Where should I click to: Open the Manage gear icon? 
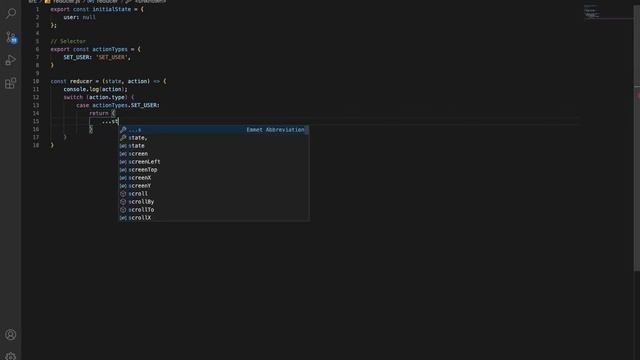(x=11, y=356)
